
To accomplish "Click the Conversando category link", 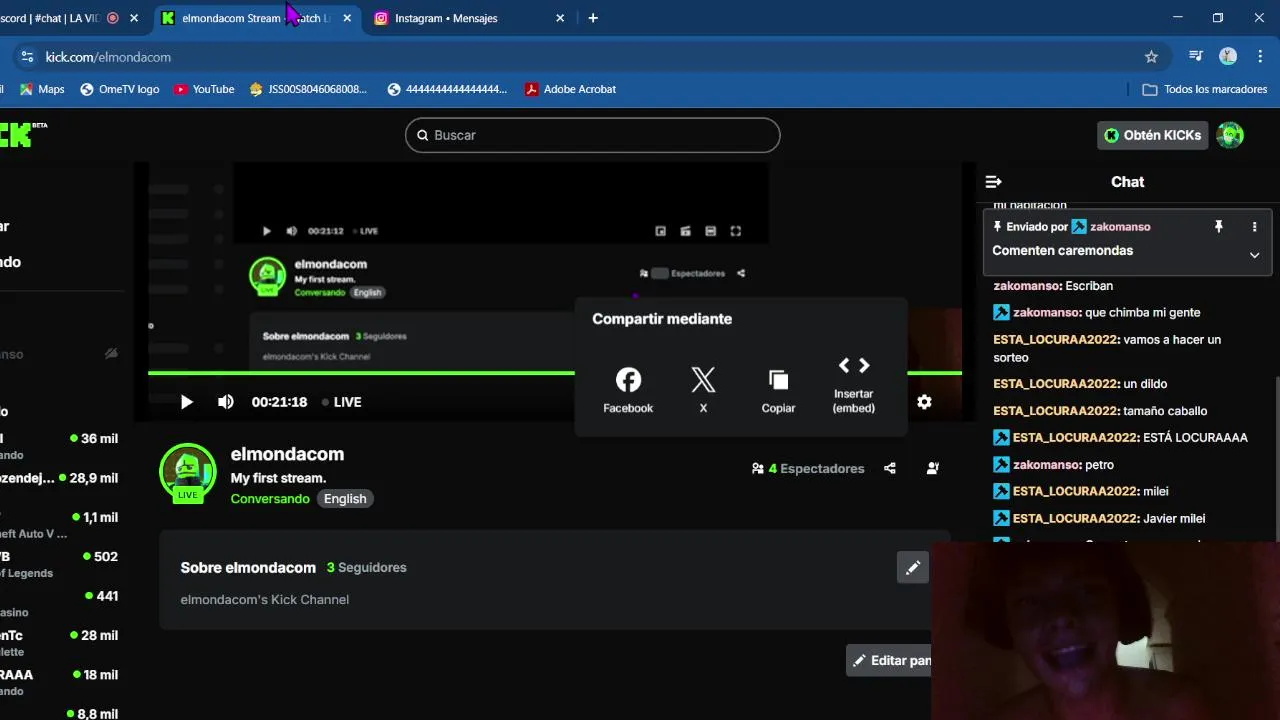I will pyautogui.click(x=270, y=499).
